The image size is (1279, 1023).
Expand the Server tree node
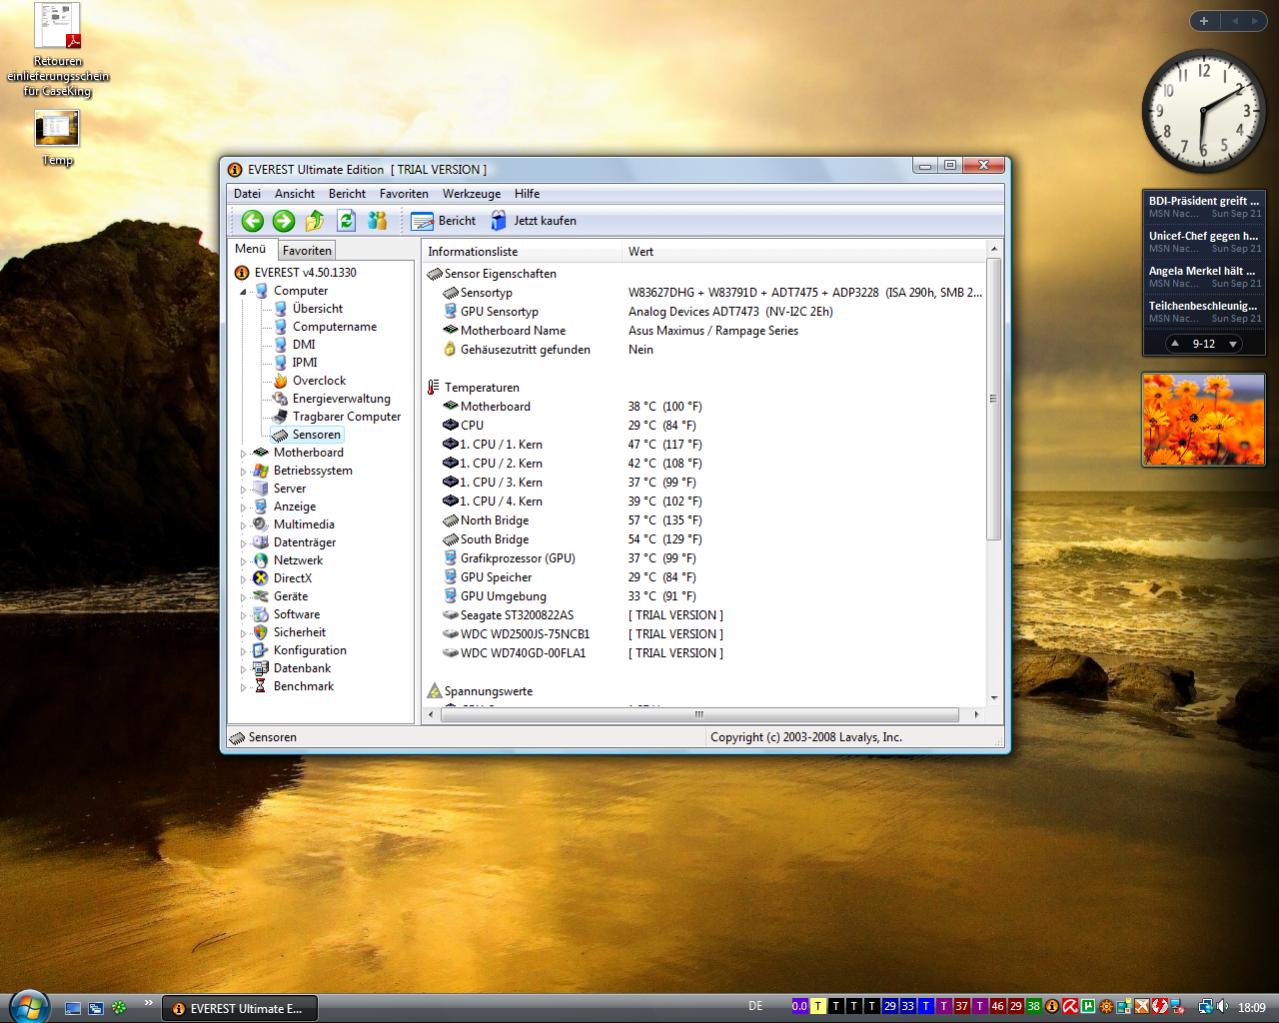(243, 489)
